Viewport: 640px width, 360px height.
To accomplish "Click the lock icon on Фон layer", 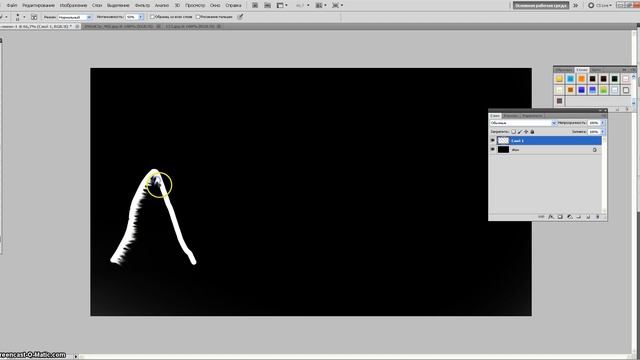I will (x=595, y=150).
